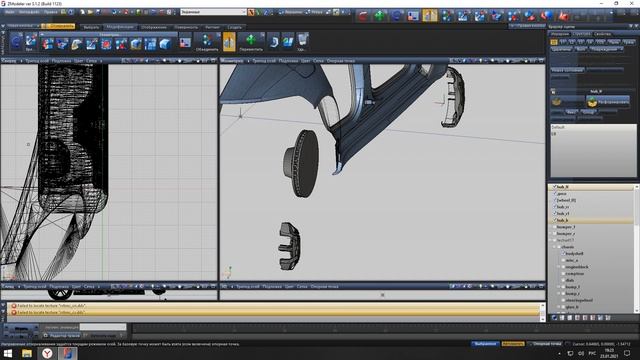Click the Выбранное button in status bar

click(x=485, y=344)
